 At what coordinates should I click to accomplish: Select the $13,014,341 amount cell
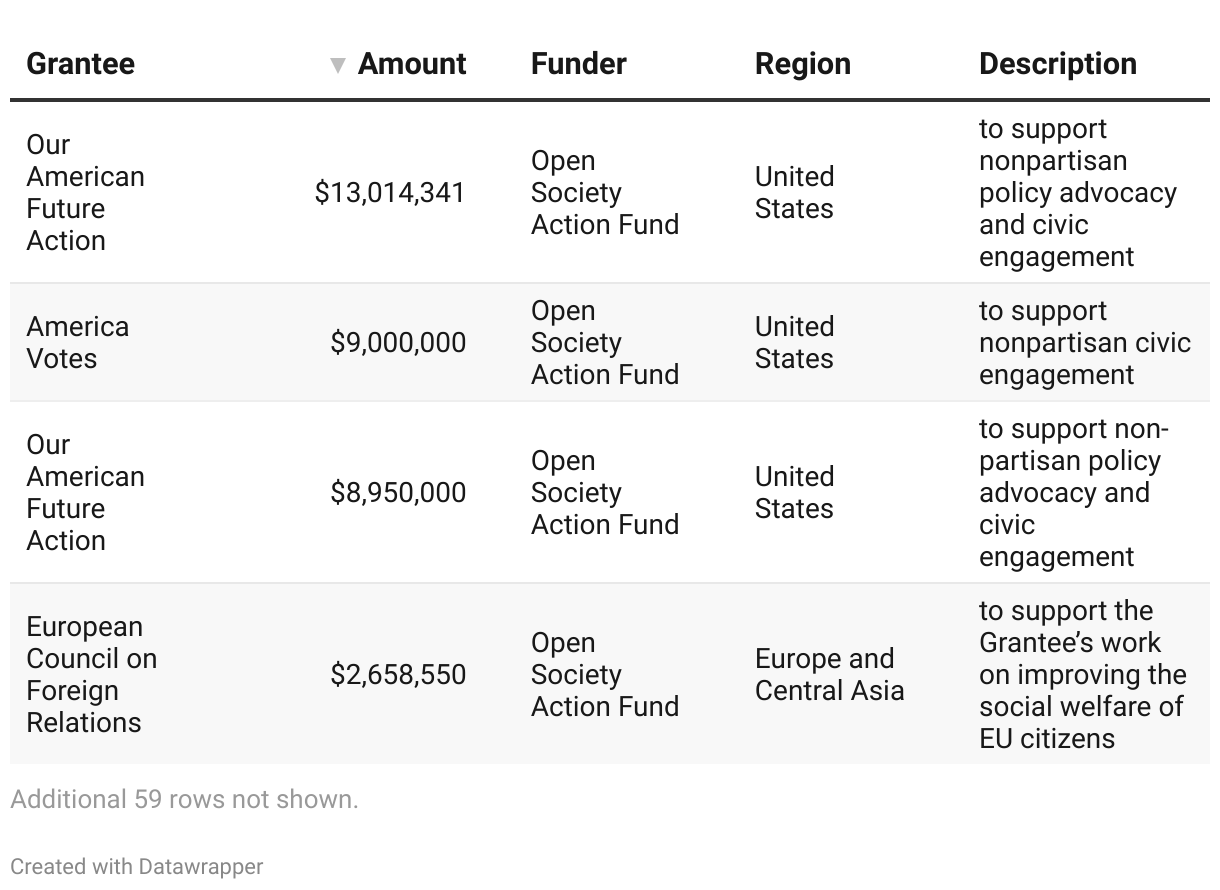tap(390, 192)
